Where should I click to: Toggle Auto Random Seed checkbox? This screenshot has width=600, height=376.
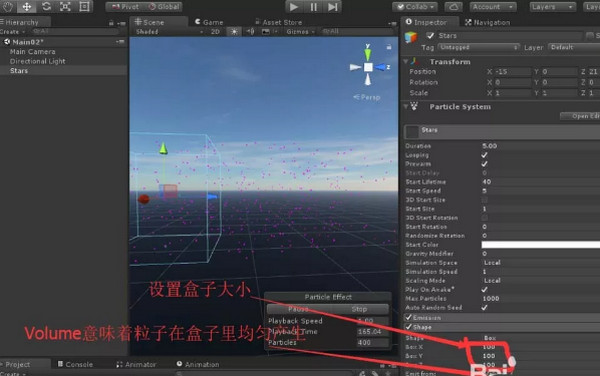(484, 307)
